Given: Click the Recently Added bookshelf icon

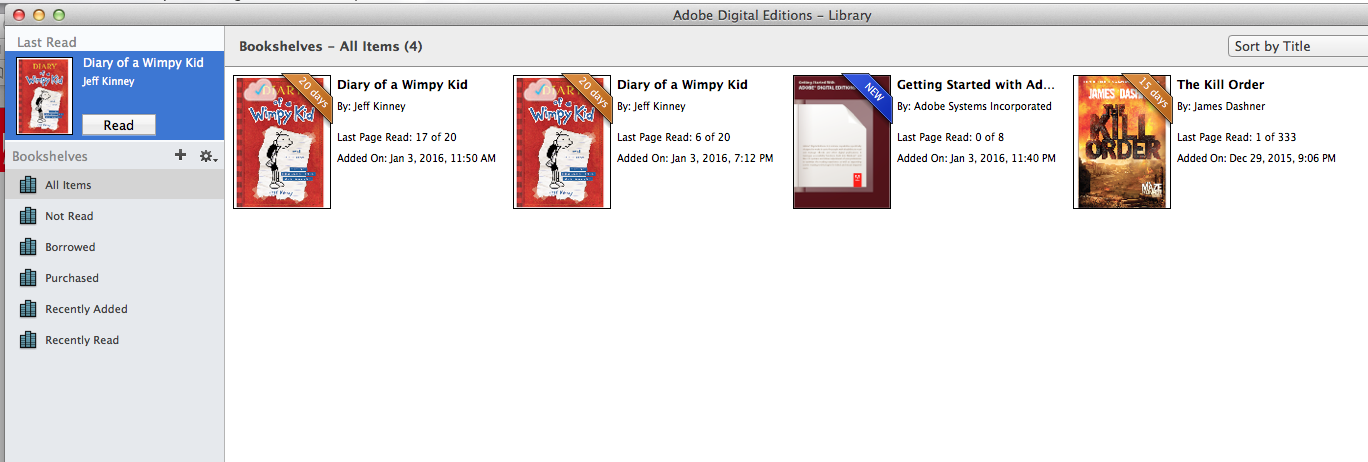Looking at the screenshot, I should click(x=28, y=309).
